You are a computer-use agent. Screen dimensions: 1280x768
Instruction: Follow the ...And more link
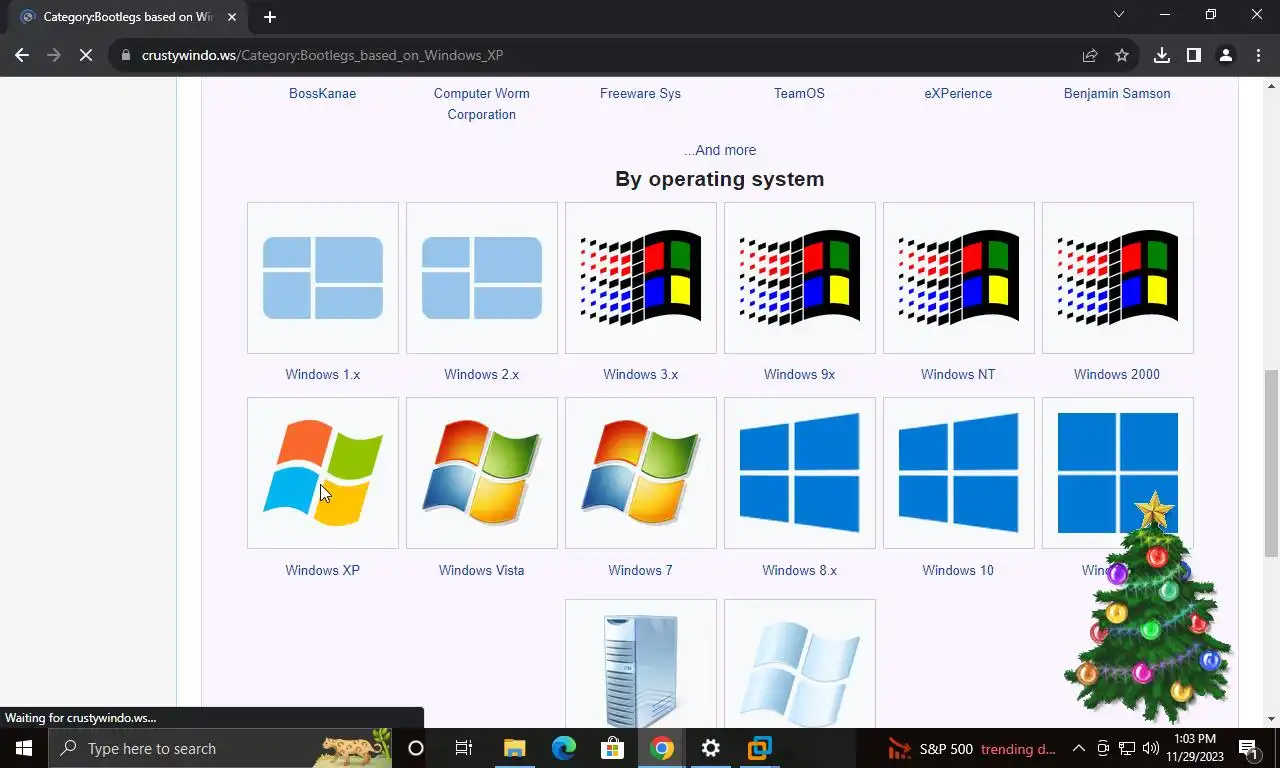pos(720,150)
